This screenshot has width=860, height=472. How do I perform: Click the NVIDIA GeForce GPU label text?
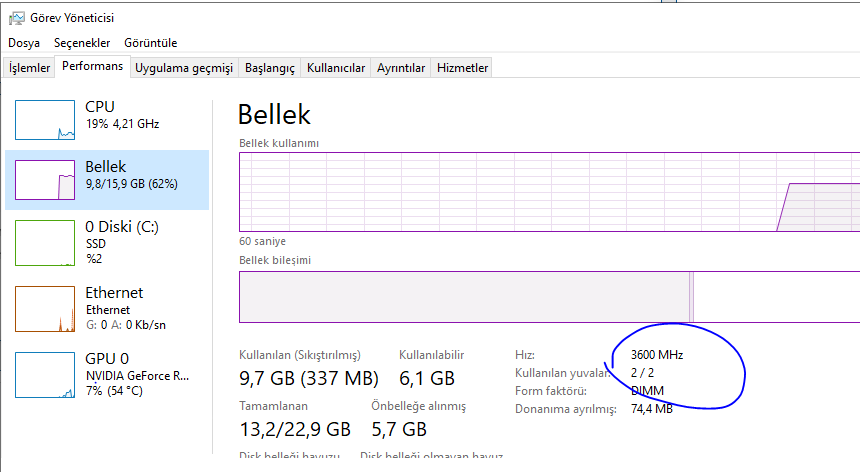pyautogui.click(x=136, y=375)
